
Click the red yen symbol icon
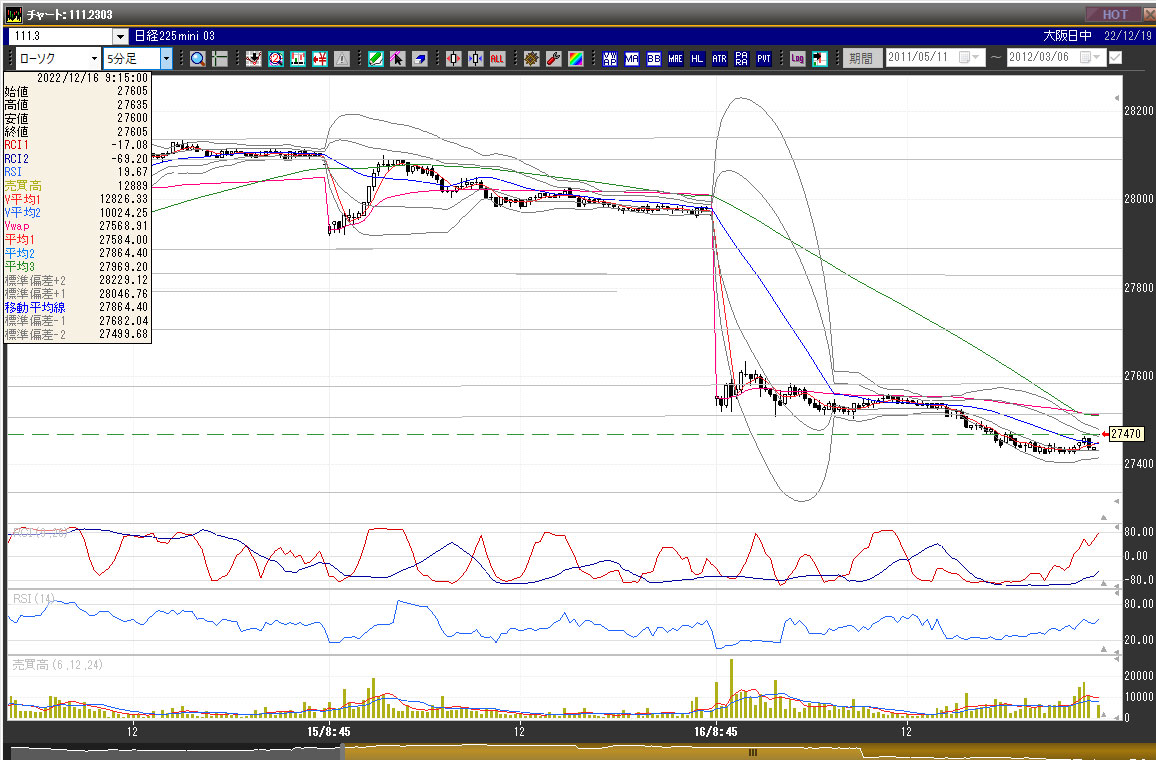pyautogui.click(x=320, y=59)
